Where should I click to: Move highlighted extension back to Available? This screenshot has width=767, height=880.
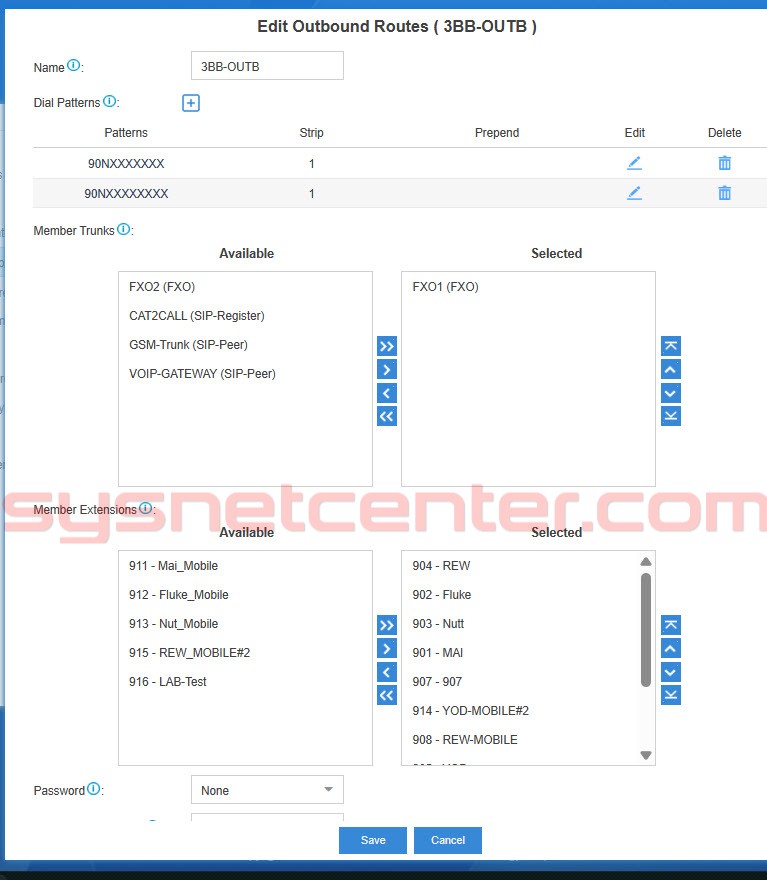(x=387, y=672)
